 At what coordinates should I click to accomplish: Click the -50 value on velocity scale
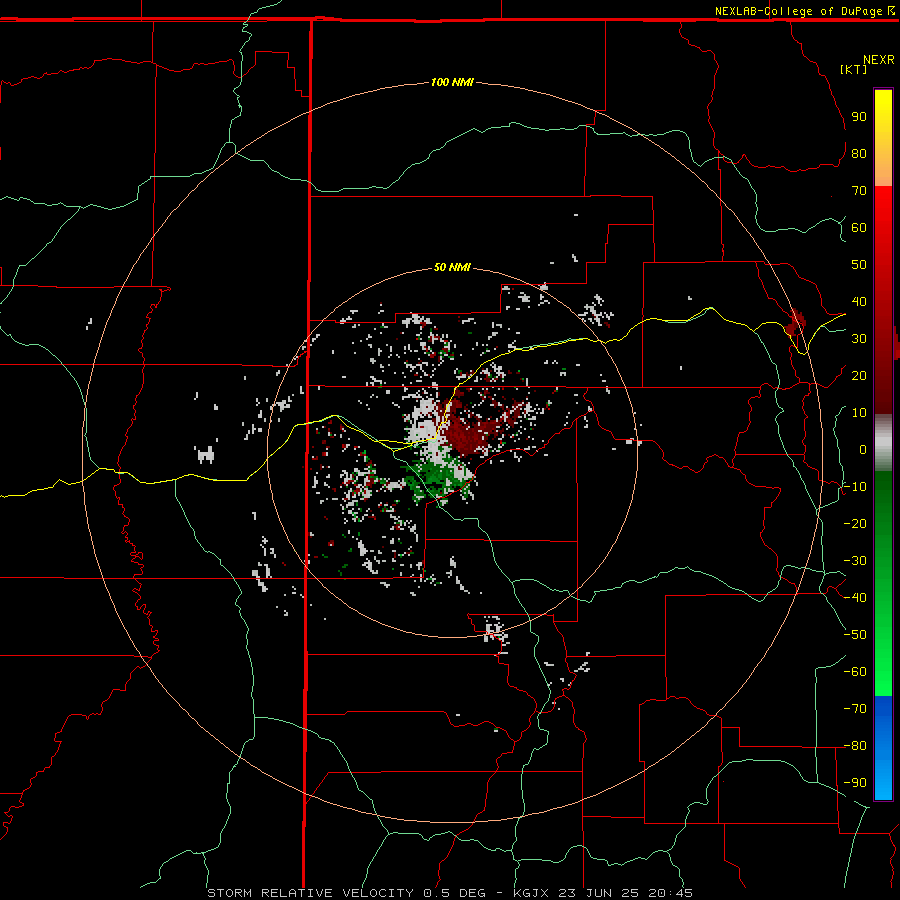(x=855, y=635)
